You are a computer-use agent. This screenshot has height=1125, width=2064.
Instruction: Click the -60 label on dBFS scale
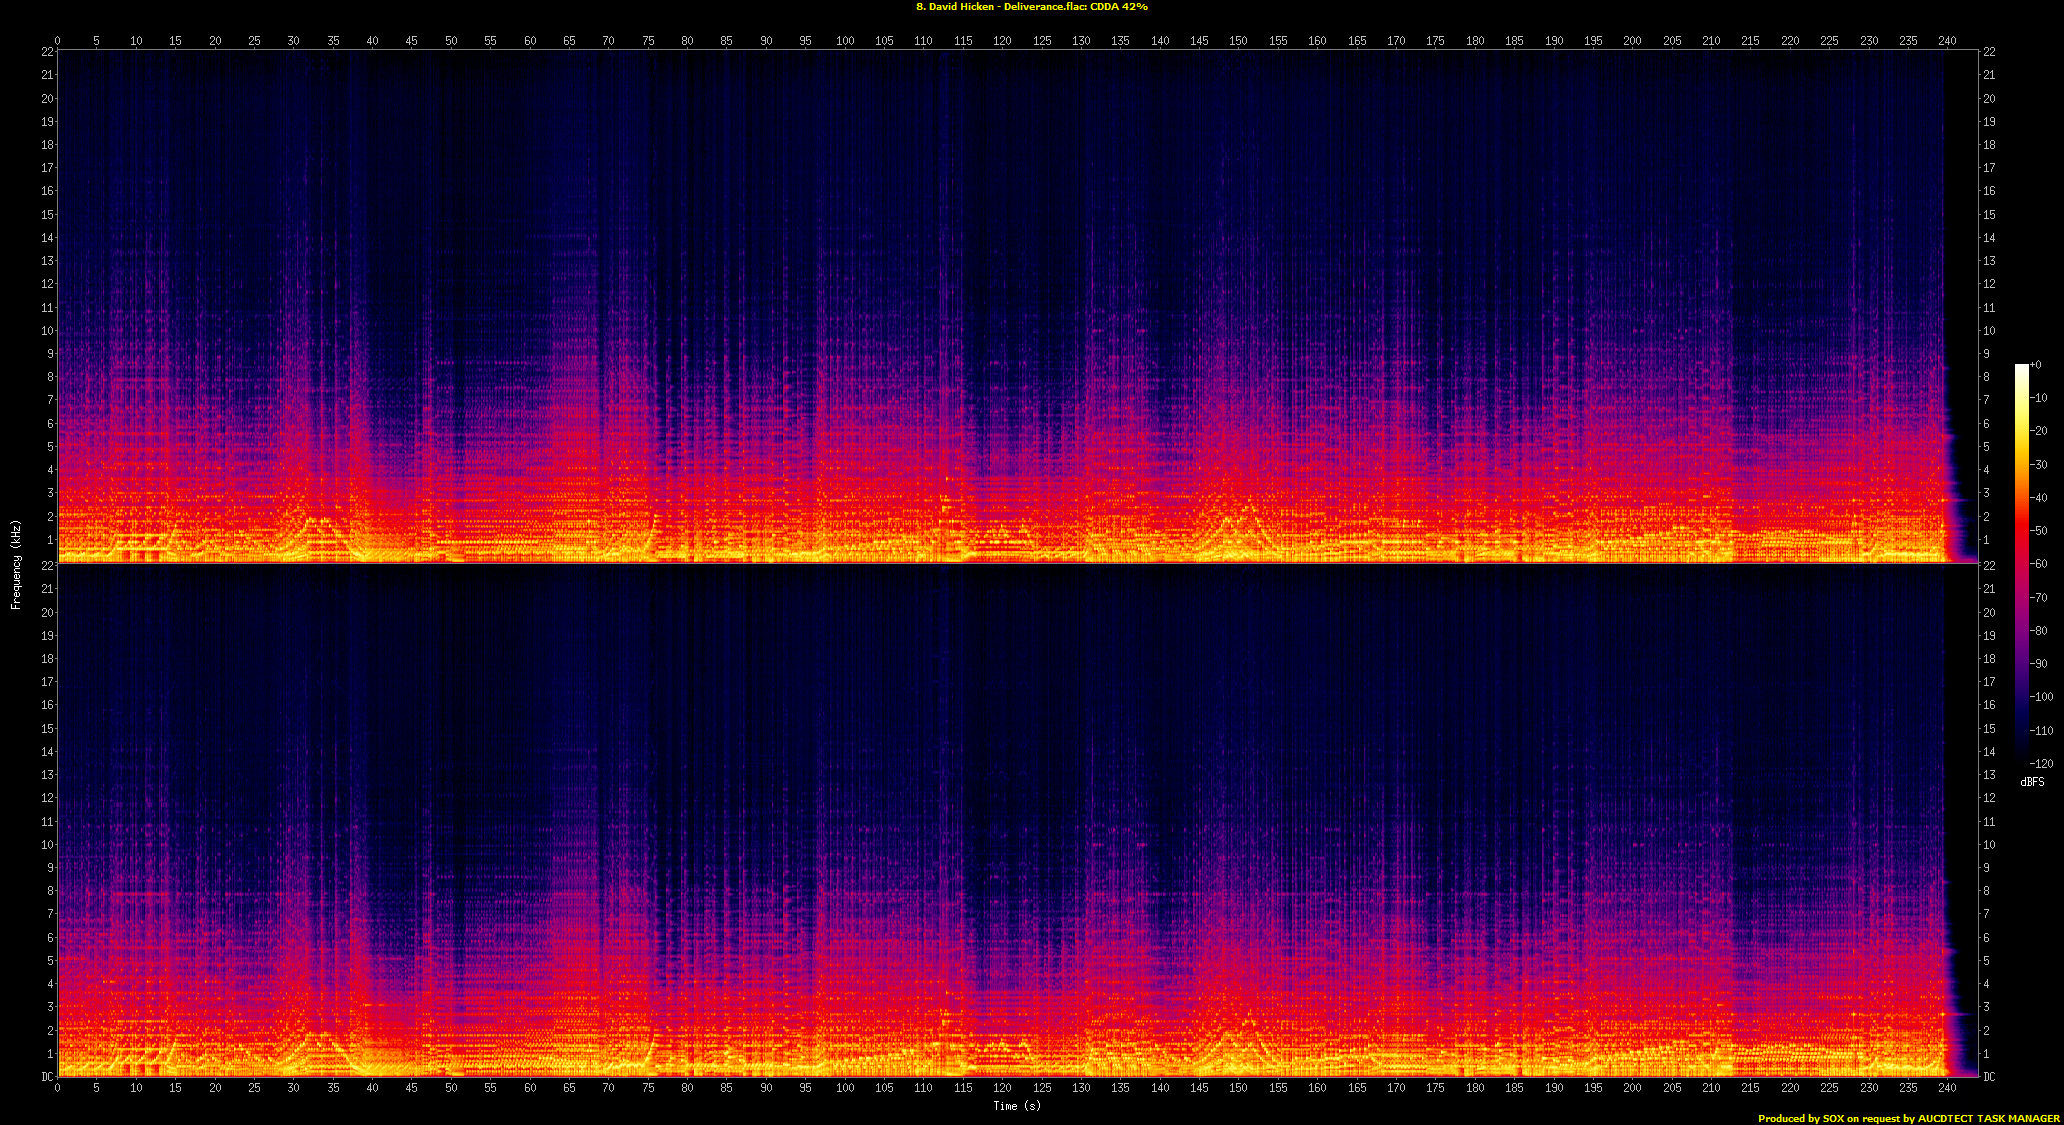[2039, 564]
